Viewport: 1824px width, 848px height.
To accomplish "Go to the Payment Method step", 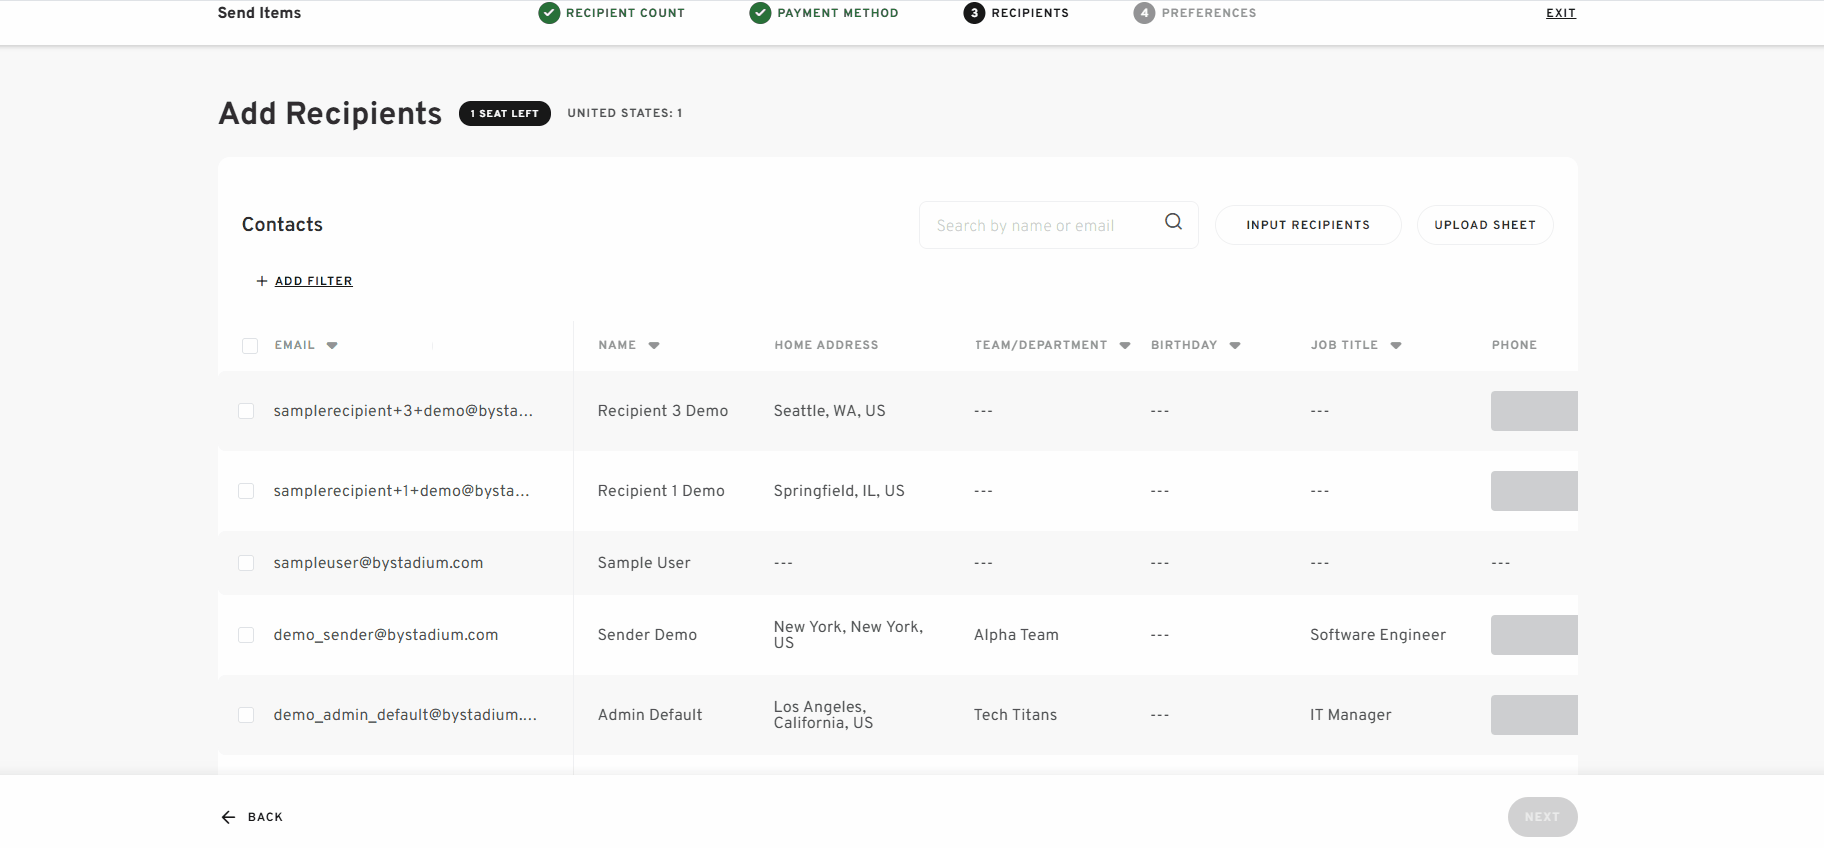I will click(x=838, y=13).
